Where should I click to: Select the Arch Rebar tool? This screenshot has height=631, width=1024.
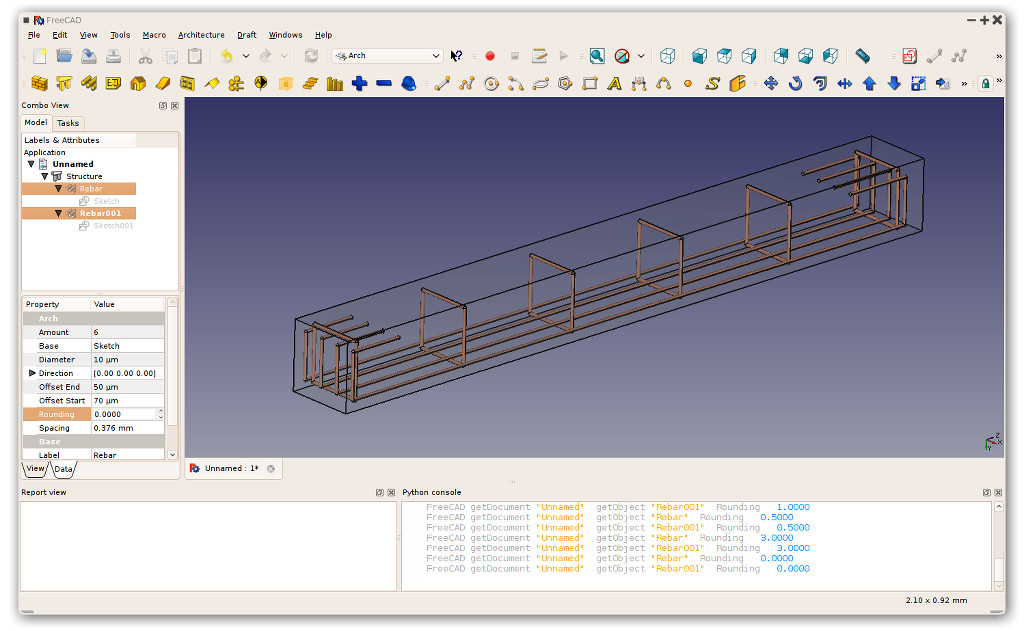[89, 84]
